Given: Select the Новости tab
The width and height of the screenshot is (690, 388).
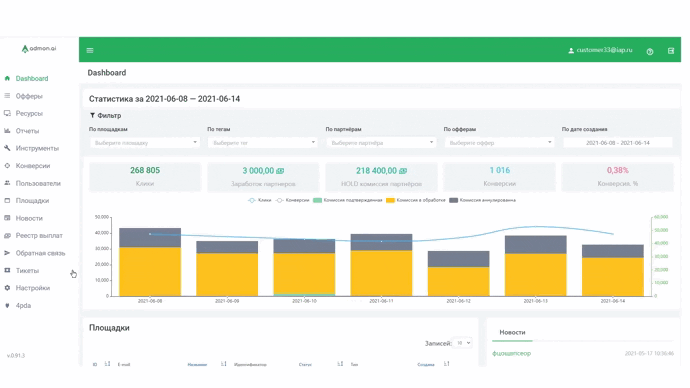Looking at the screenshot, I should click(x=512, y=333).
